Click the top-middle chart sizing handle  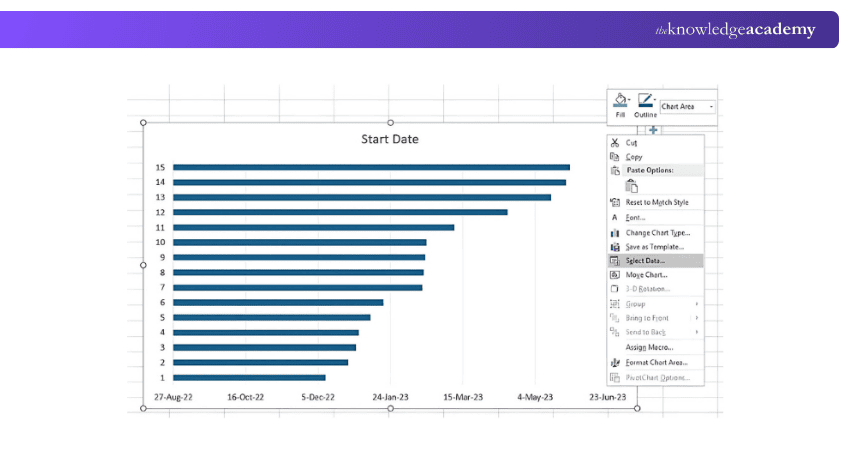point(390,123)
